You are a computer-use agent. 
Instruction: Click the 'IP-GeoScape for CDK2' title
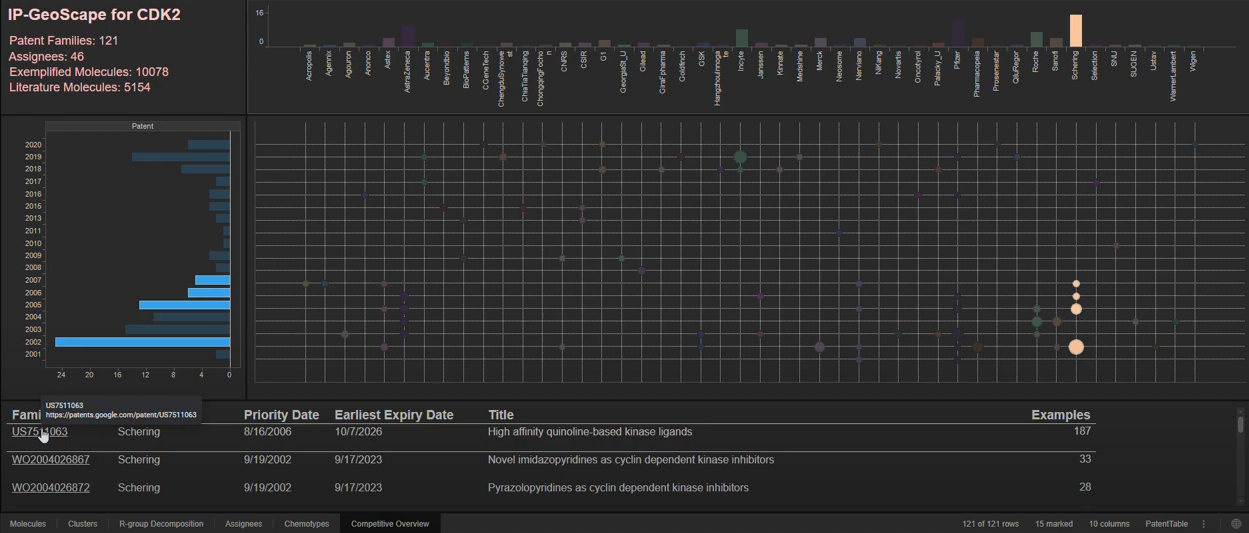[x=94, y=15]
